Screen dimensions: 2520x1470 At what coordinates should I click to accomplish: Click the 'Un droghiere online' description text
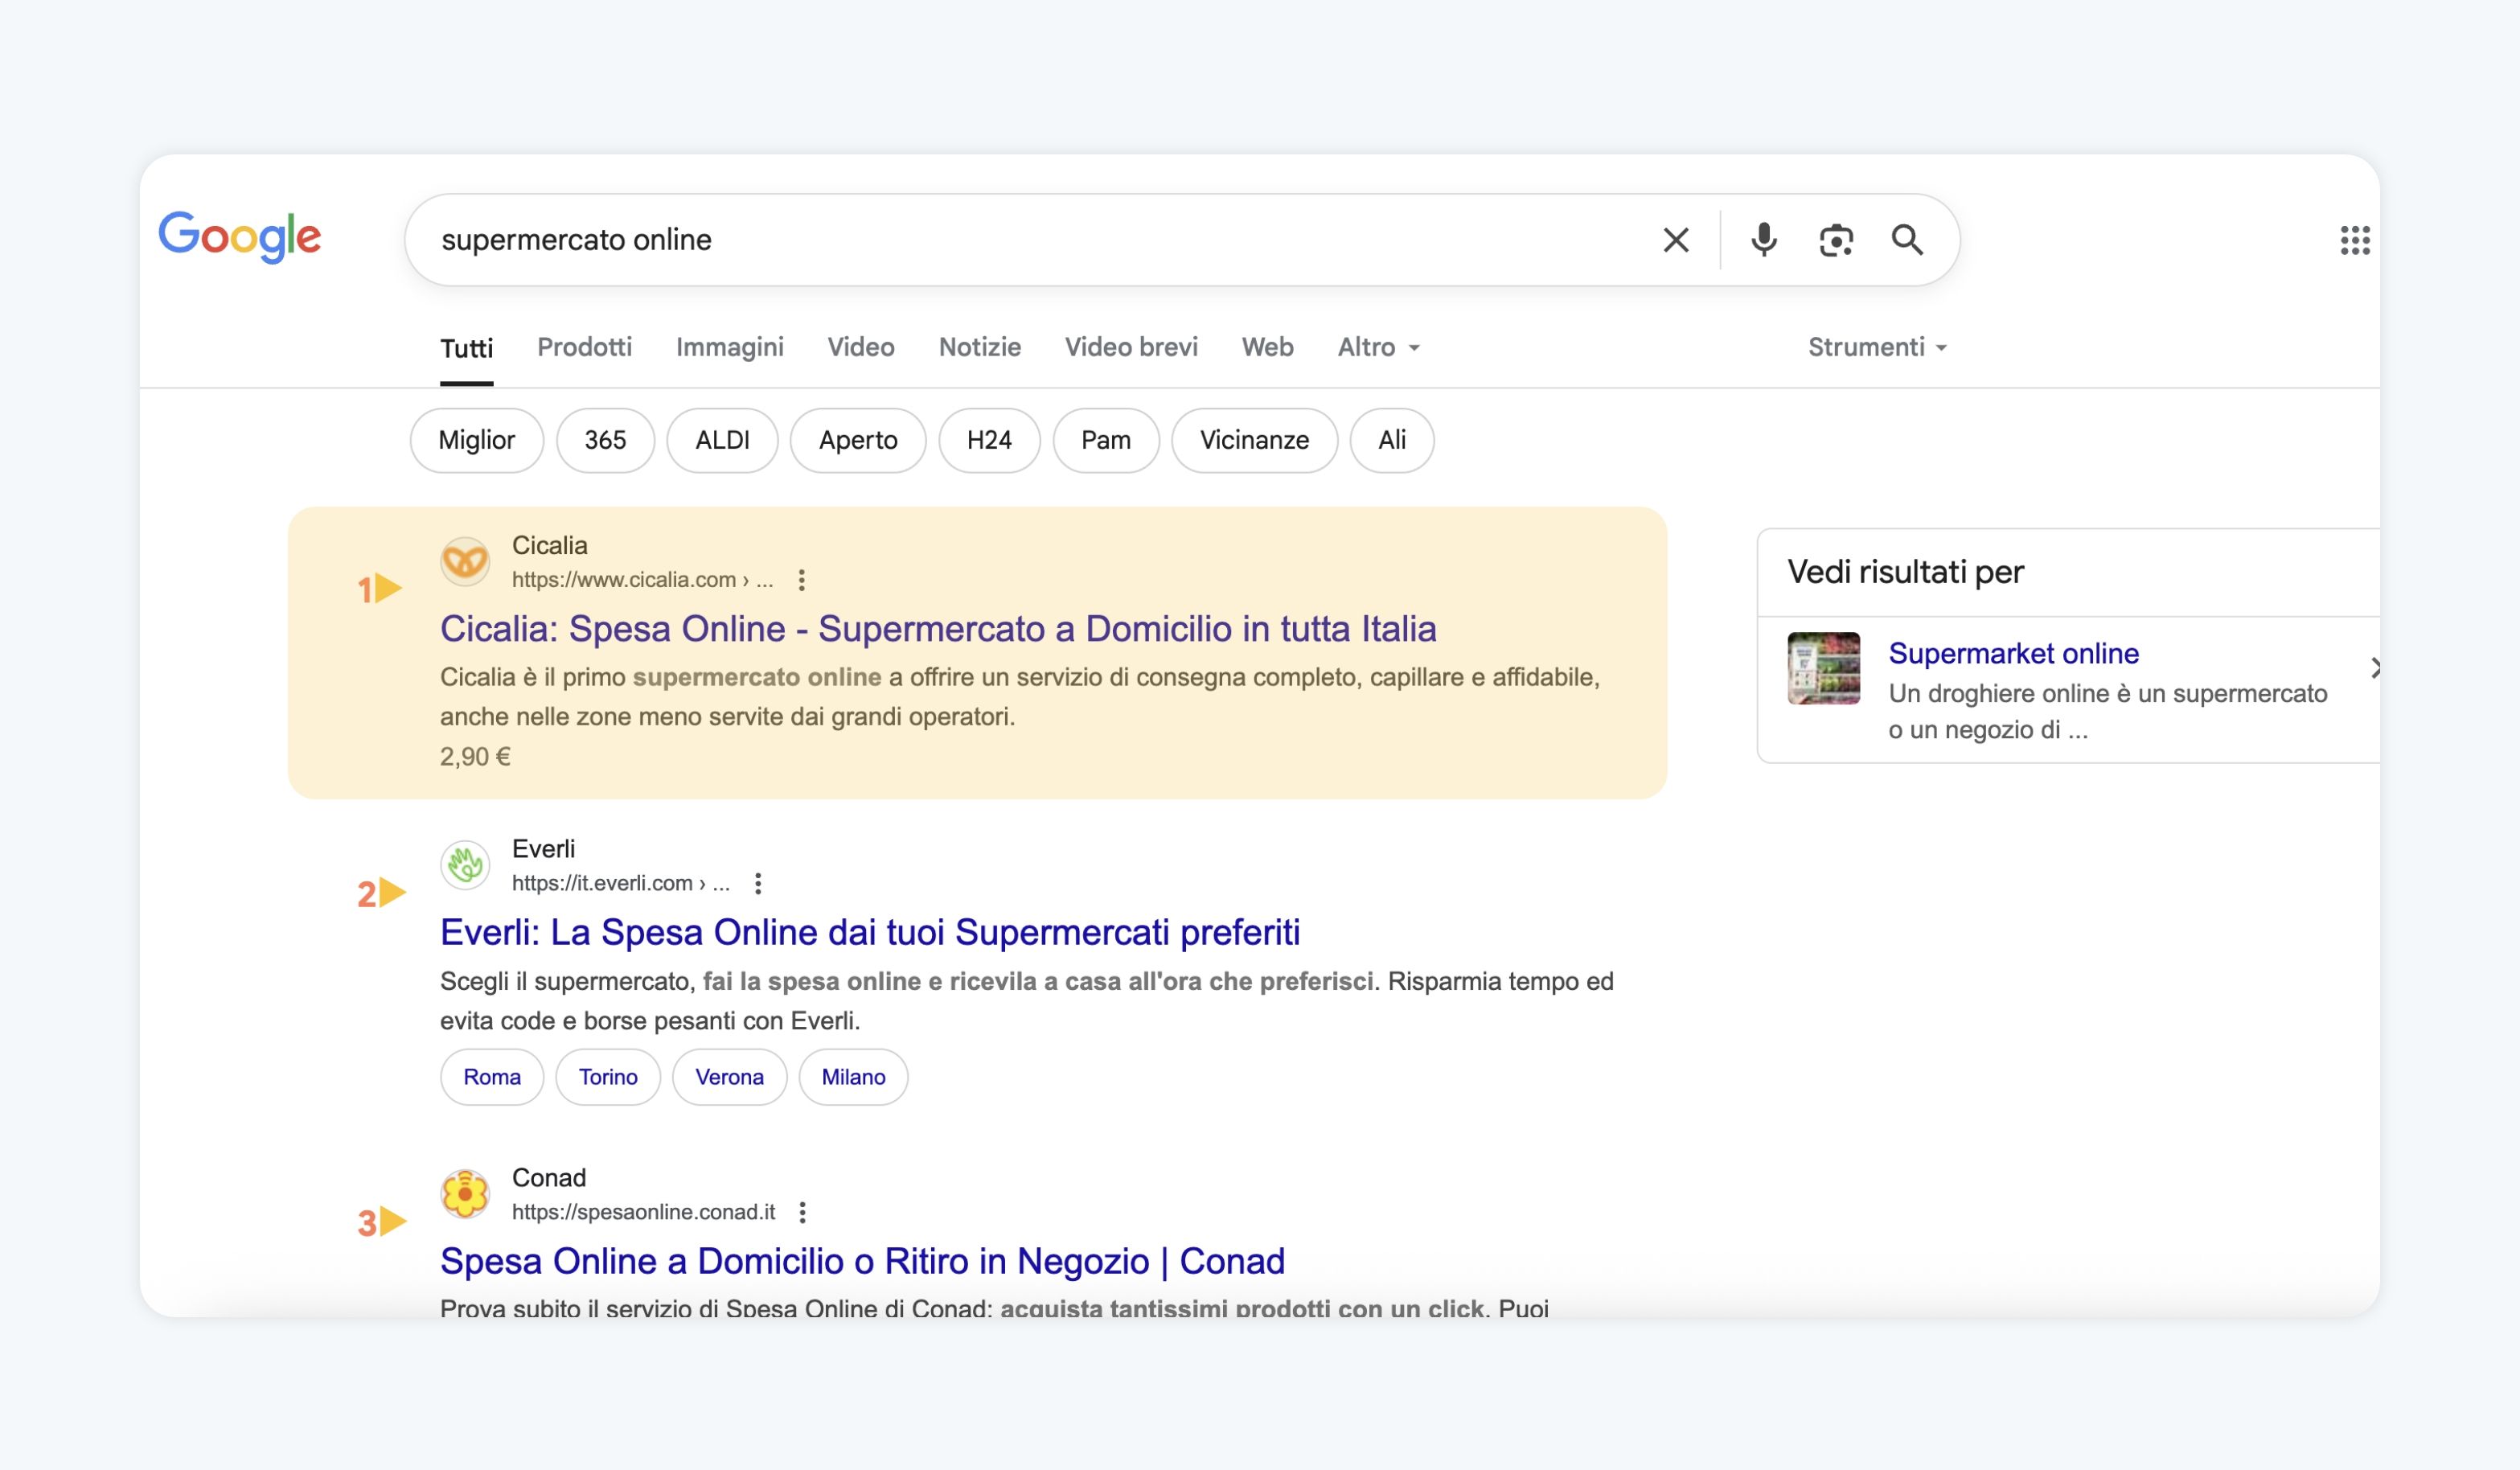[x=2108, y=711]
